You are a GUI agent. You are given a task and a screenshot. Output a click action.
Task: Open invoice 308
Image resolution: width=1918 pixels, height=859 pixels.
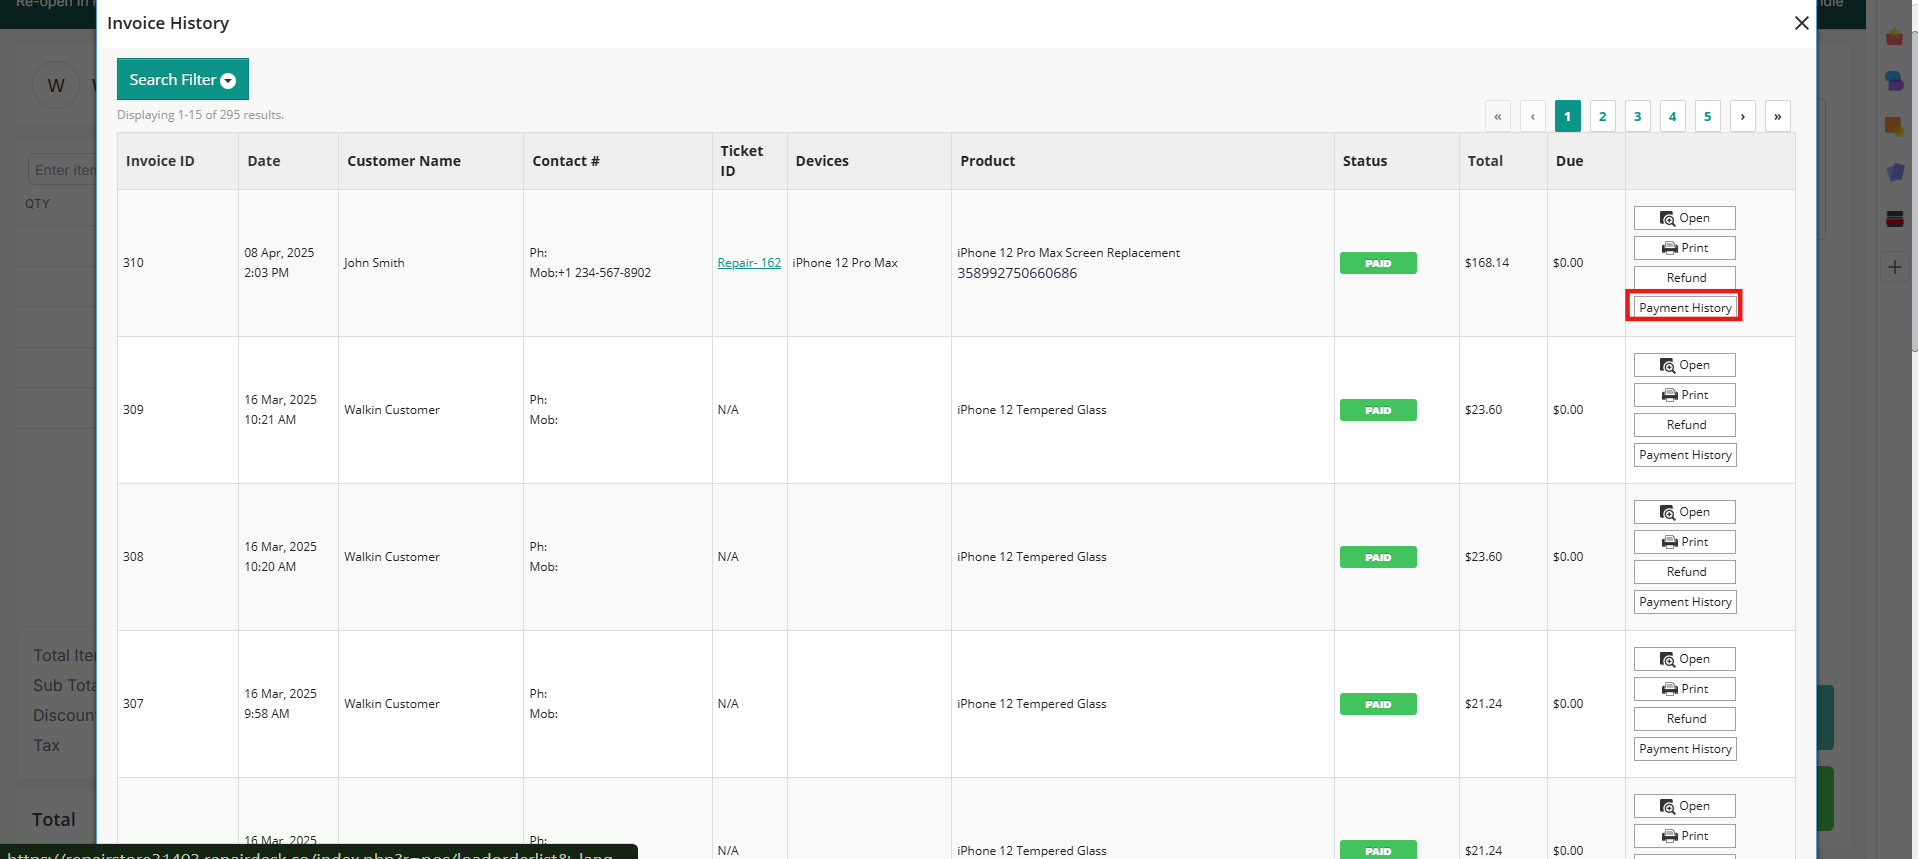pyautogui.click(x=1684, y=512)
